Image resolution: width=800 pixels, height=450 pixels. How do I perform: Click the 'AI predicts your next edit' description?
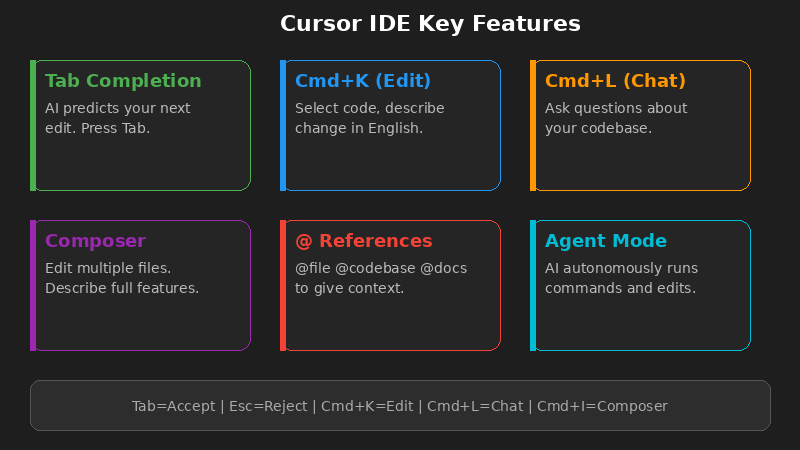117,118
